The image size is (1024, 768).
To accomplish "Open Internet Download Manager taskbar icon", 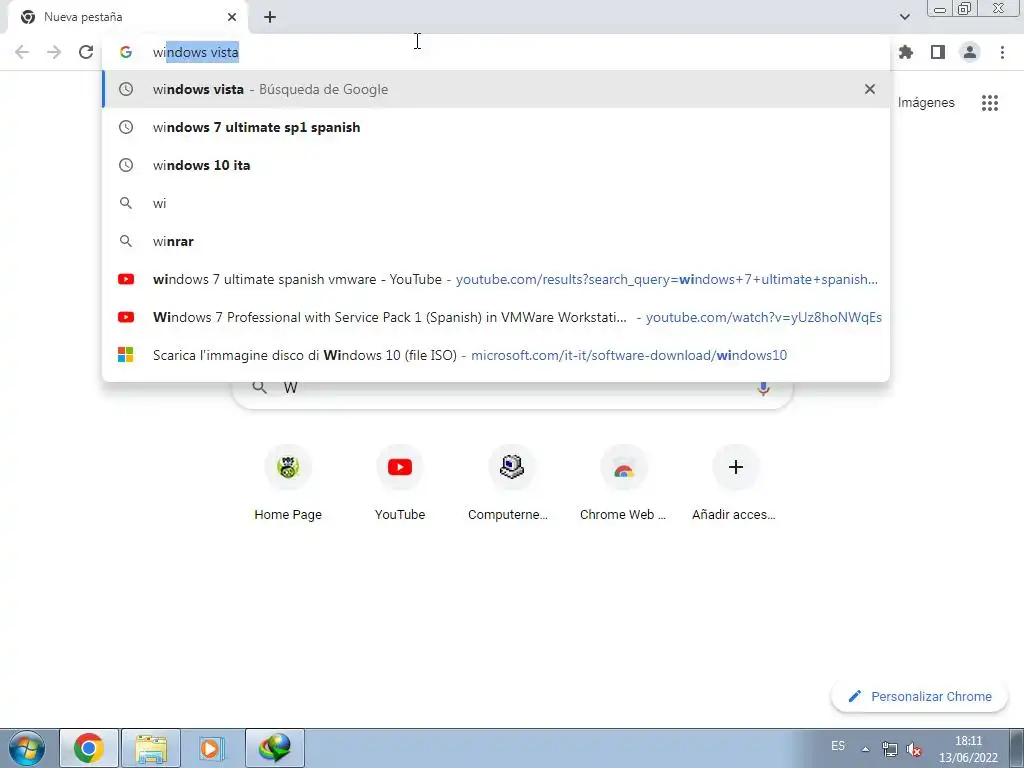I will pos(274,748).
